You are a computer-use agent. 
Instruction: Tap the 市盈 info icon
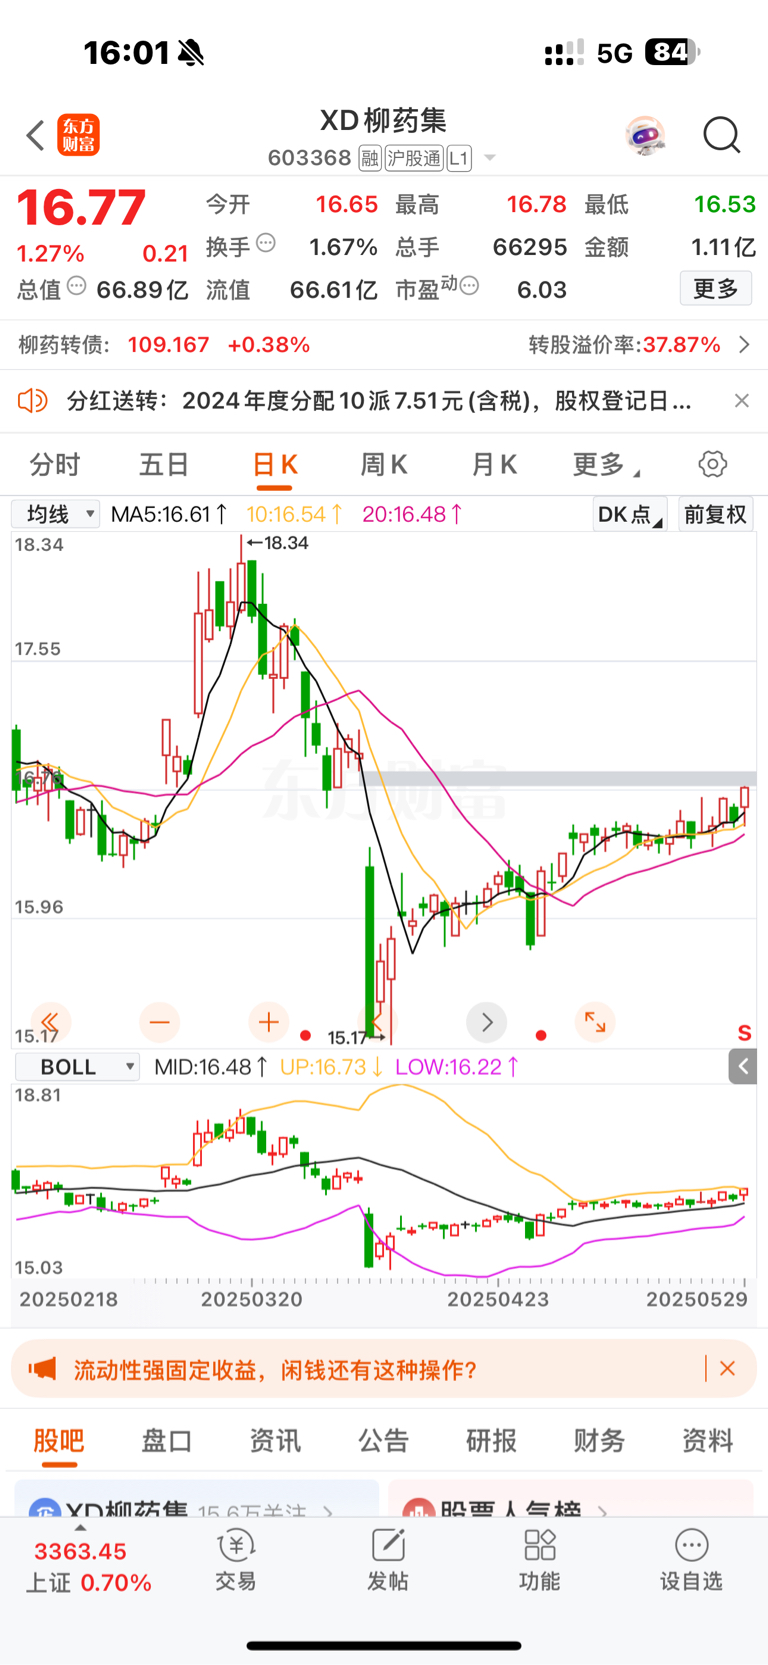click(x=469, y=286)
